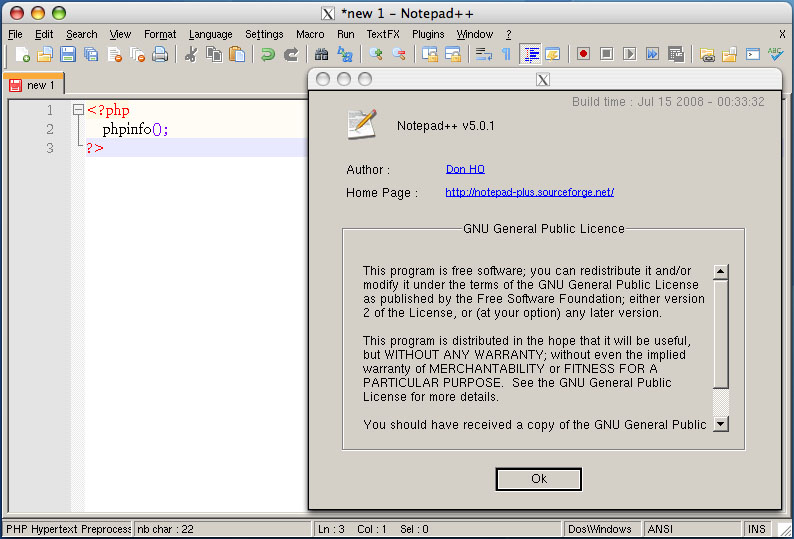Screen dimensions: 794x539
Task: Open the notepad-plus.sourceforge.net home page link
Action: pos(529,192)
